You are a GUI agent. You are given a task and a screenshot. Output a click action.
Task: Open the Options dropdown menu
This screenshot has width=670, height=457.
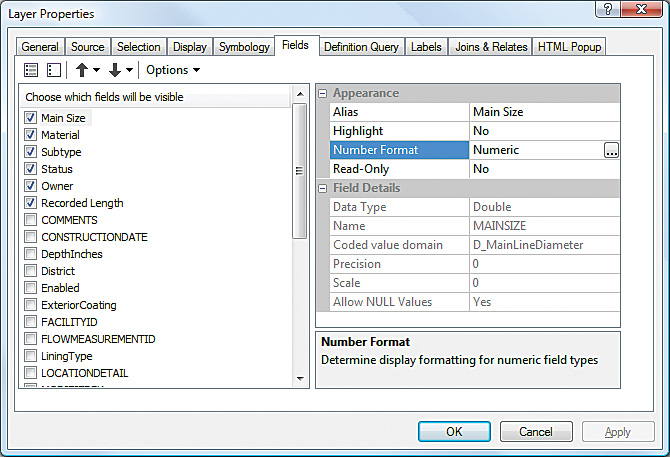[173, 70]
